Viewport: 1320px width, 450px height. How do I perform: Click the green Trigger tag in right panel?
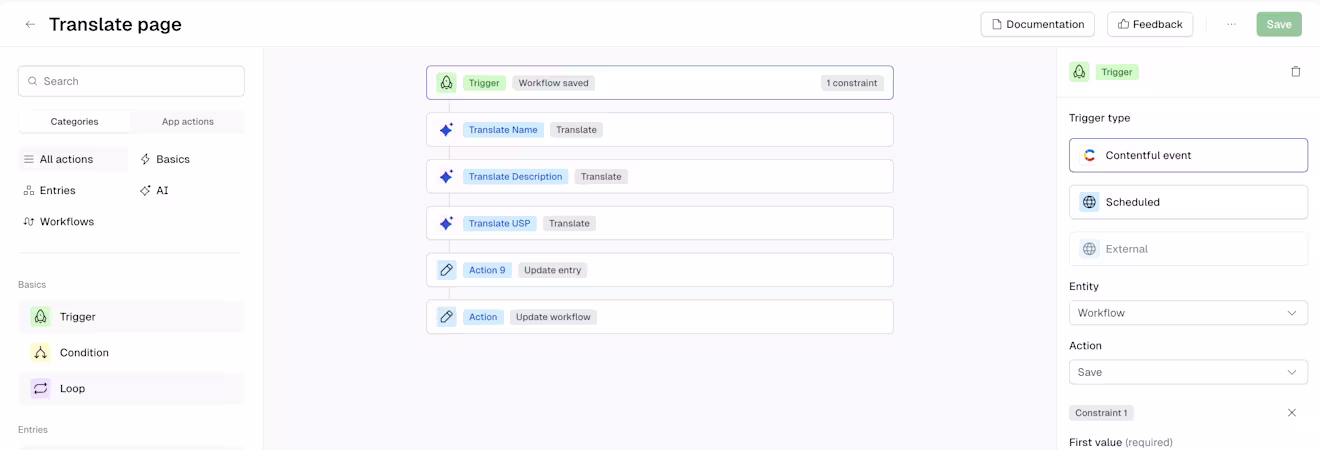(1117, 72)
